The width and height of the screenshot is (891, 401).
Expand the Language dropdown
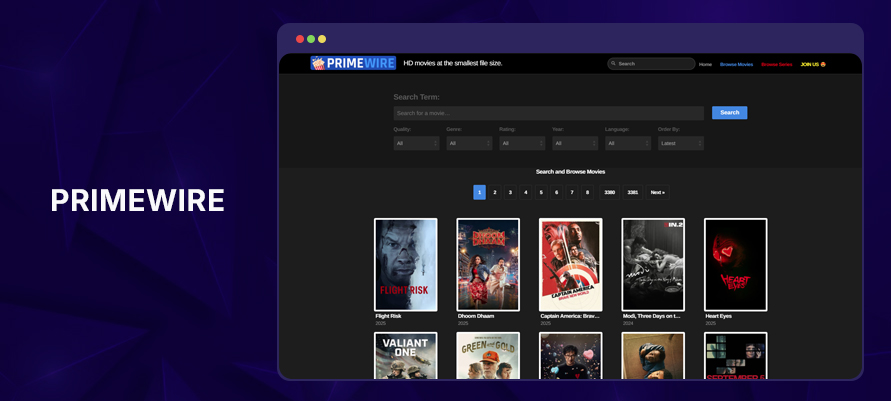(x=628, y=143)
